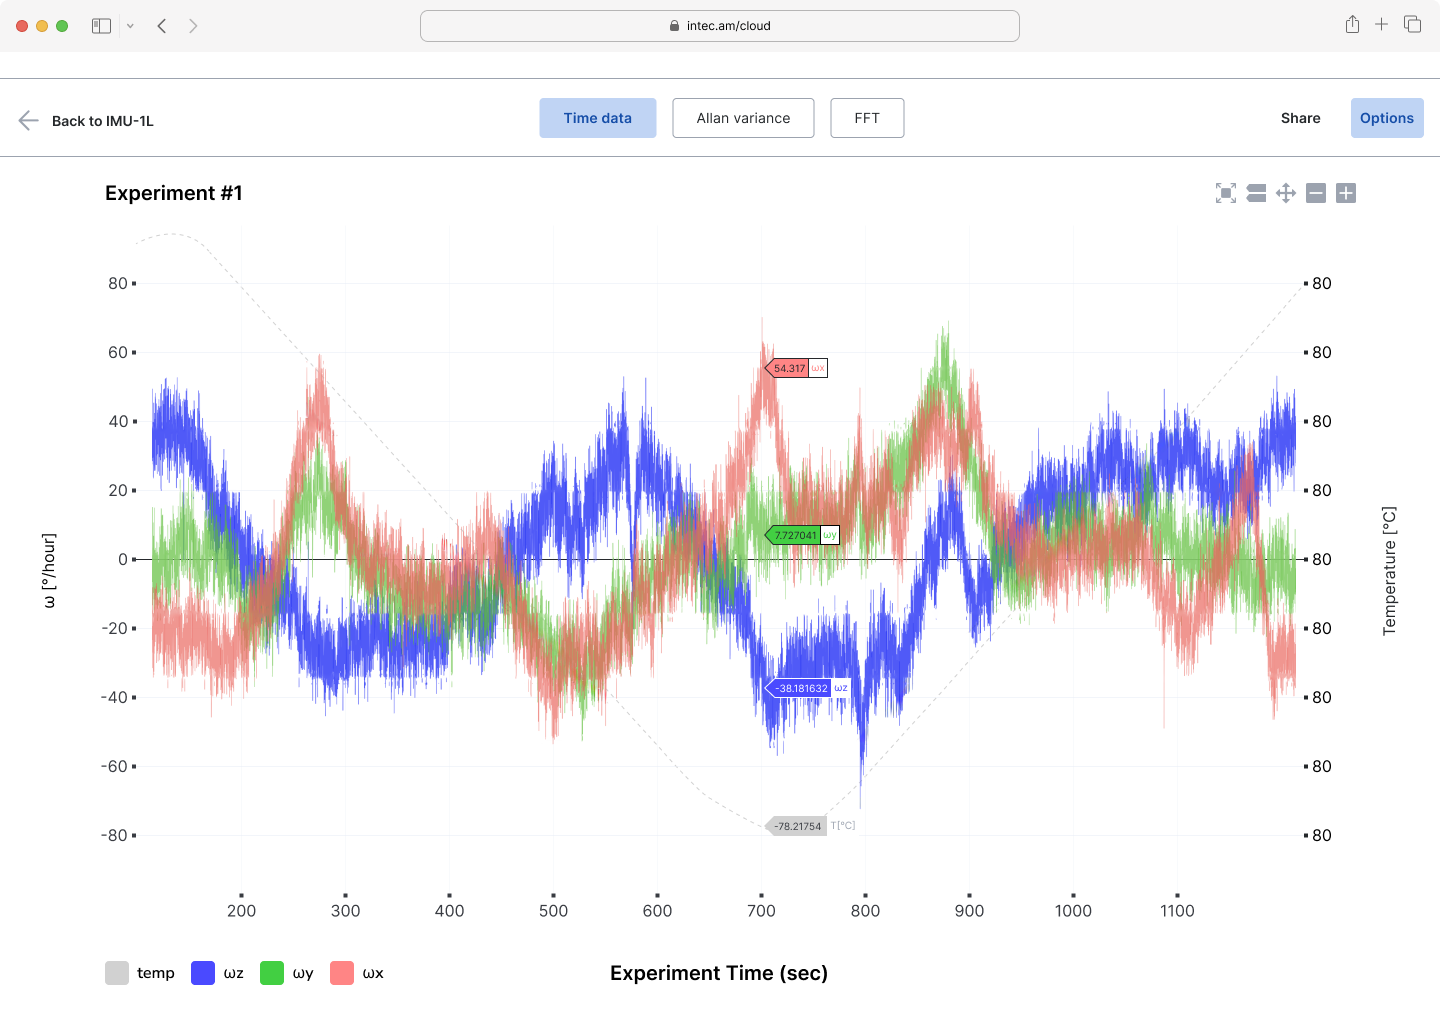Screen dimensions: 1440x1024
Task: Expand the sidebar dropdown chevron
Action: [130, 26]
